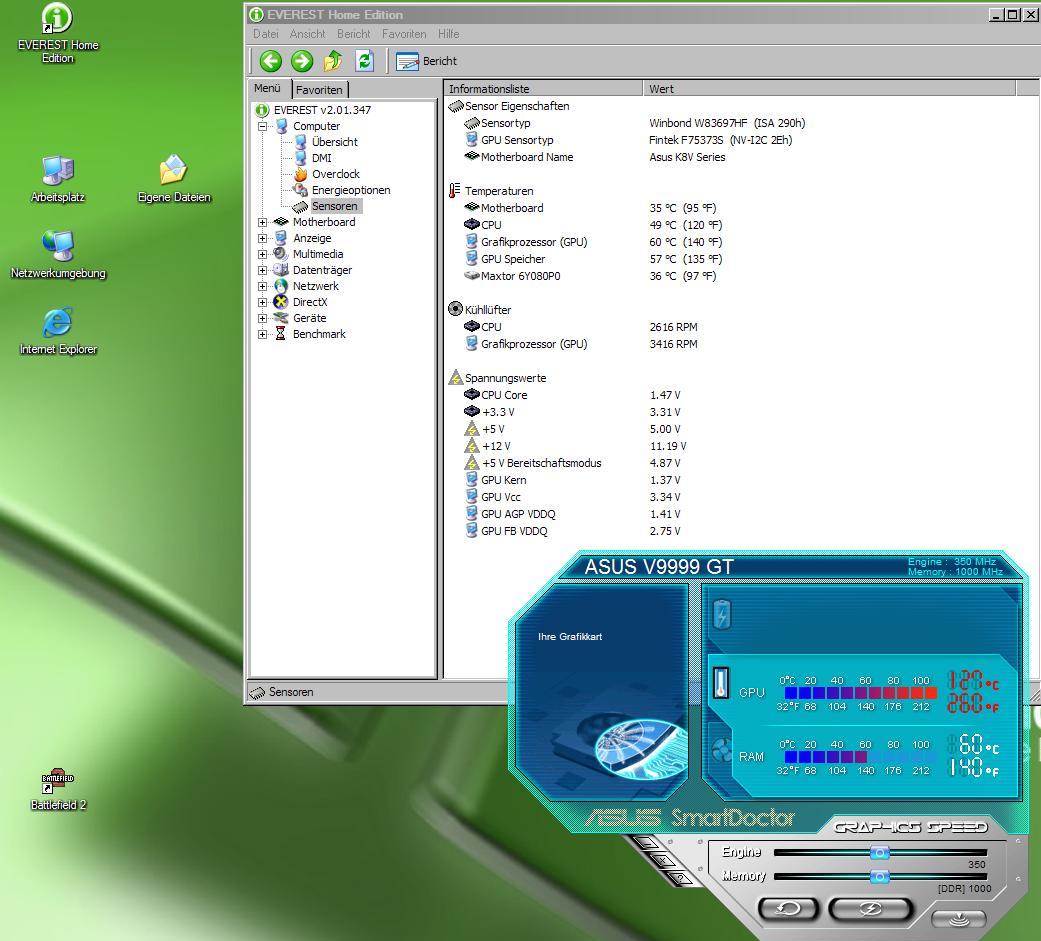This screenshot has width=1041, height=941.
Task: Open the Bericht report wizard
Action: 426,61
